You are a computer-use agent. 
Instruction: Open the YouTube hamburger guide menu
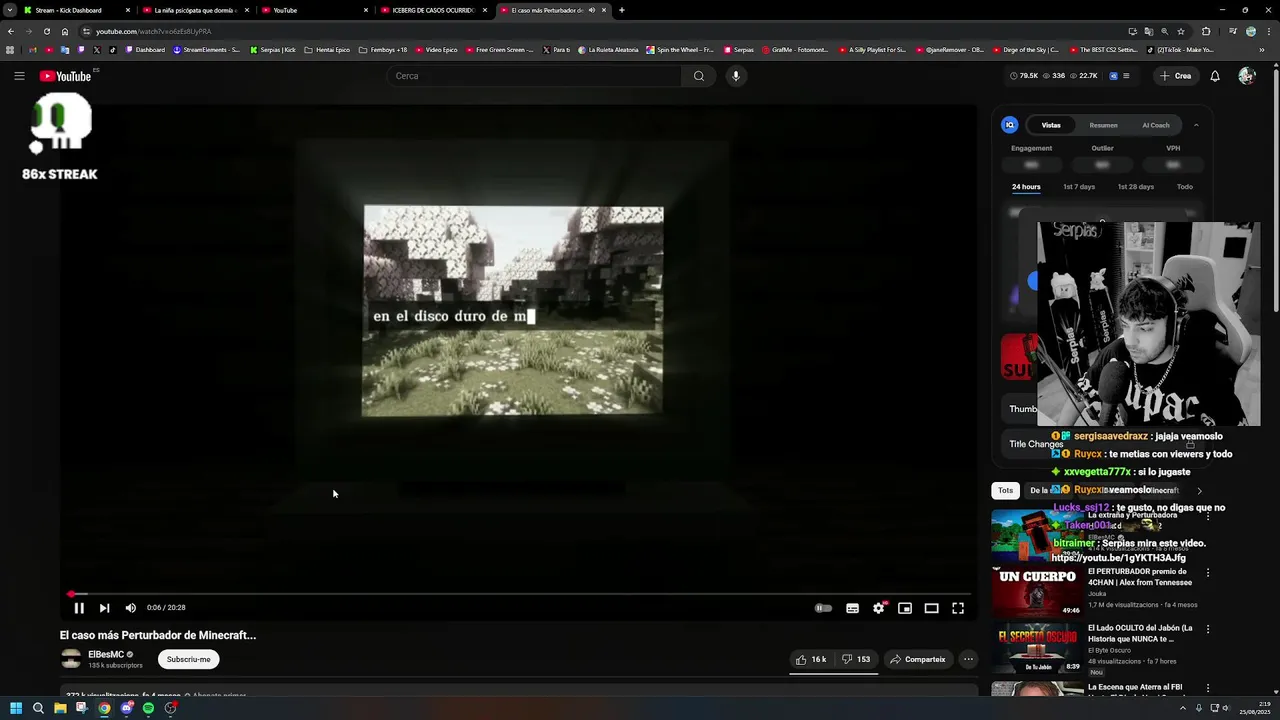click(19, 76)
